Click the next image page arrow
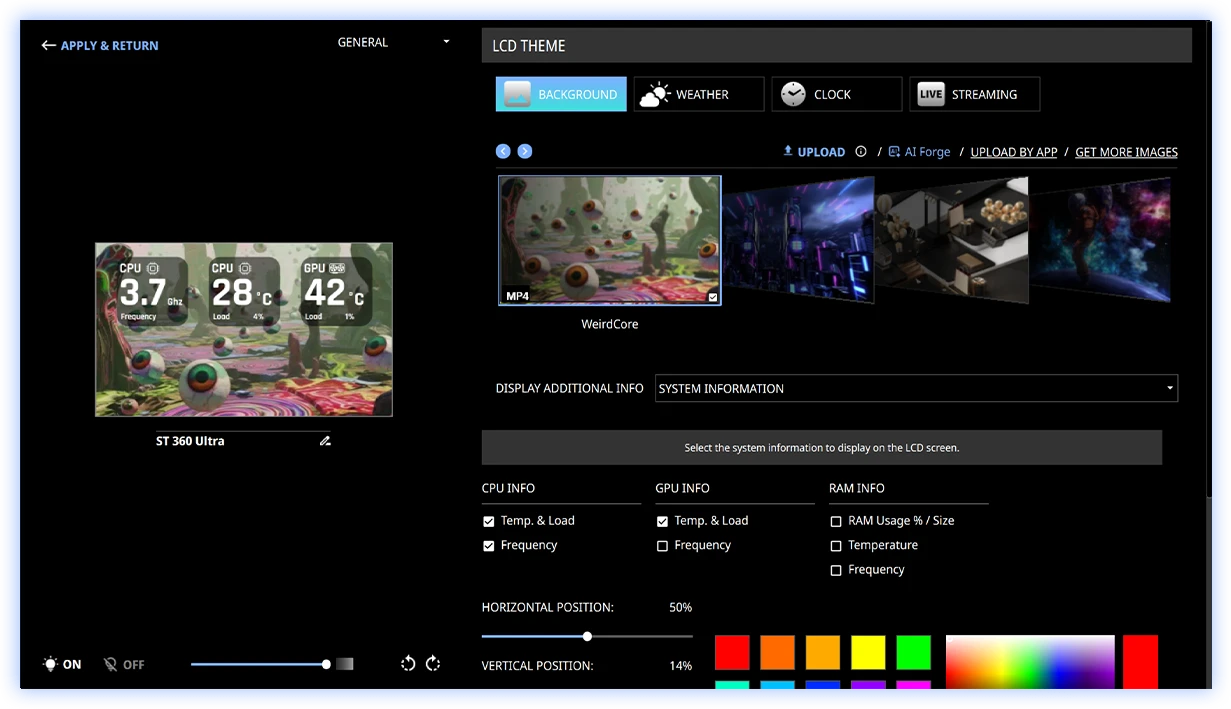Image resolution: width=1231 pixels, height=709 pixels. 525,151
